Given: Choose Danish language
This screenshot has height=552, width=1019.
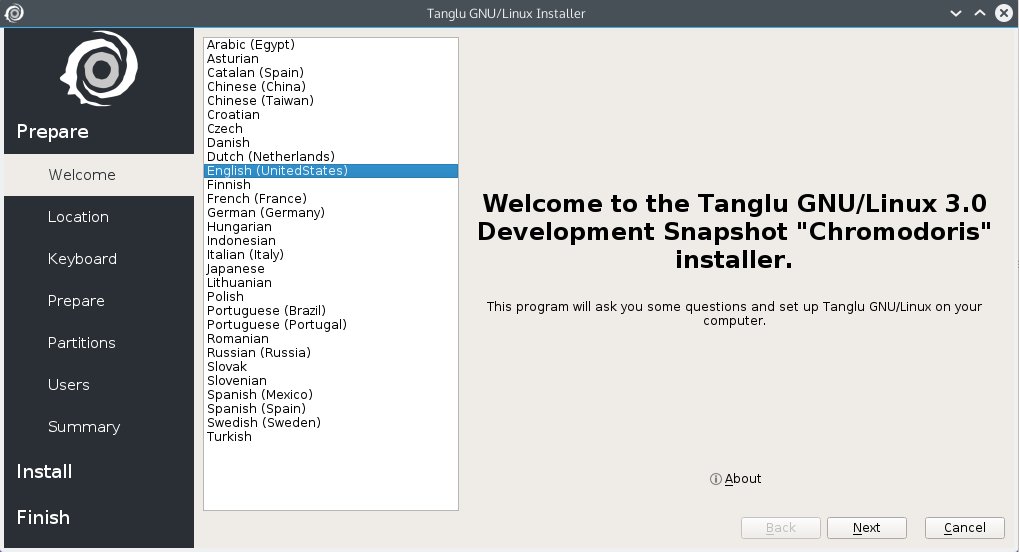Looking at the screenshot, I should click(x=331, y=142).
